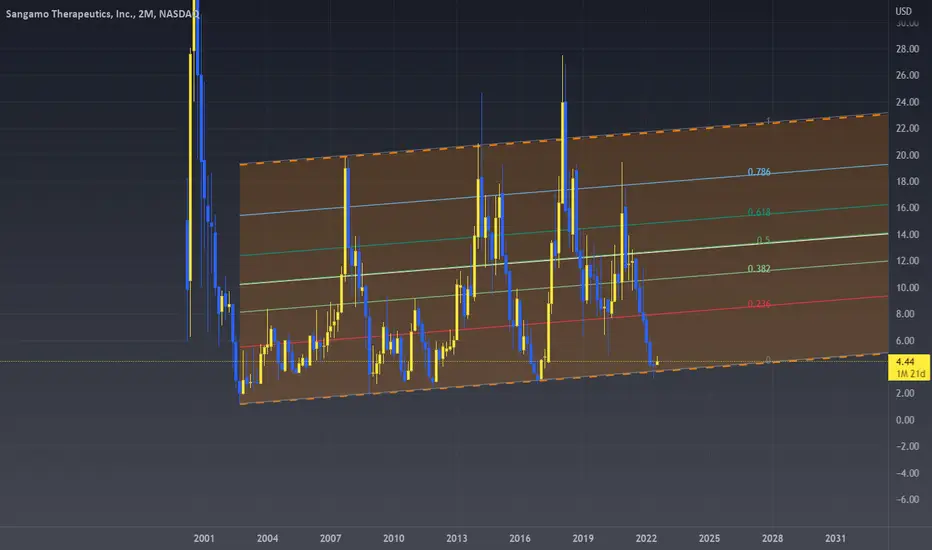Click the 2022 time axis label
Image resolution: width=932 pixels, height=550 pixels.
click(646, 538)
